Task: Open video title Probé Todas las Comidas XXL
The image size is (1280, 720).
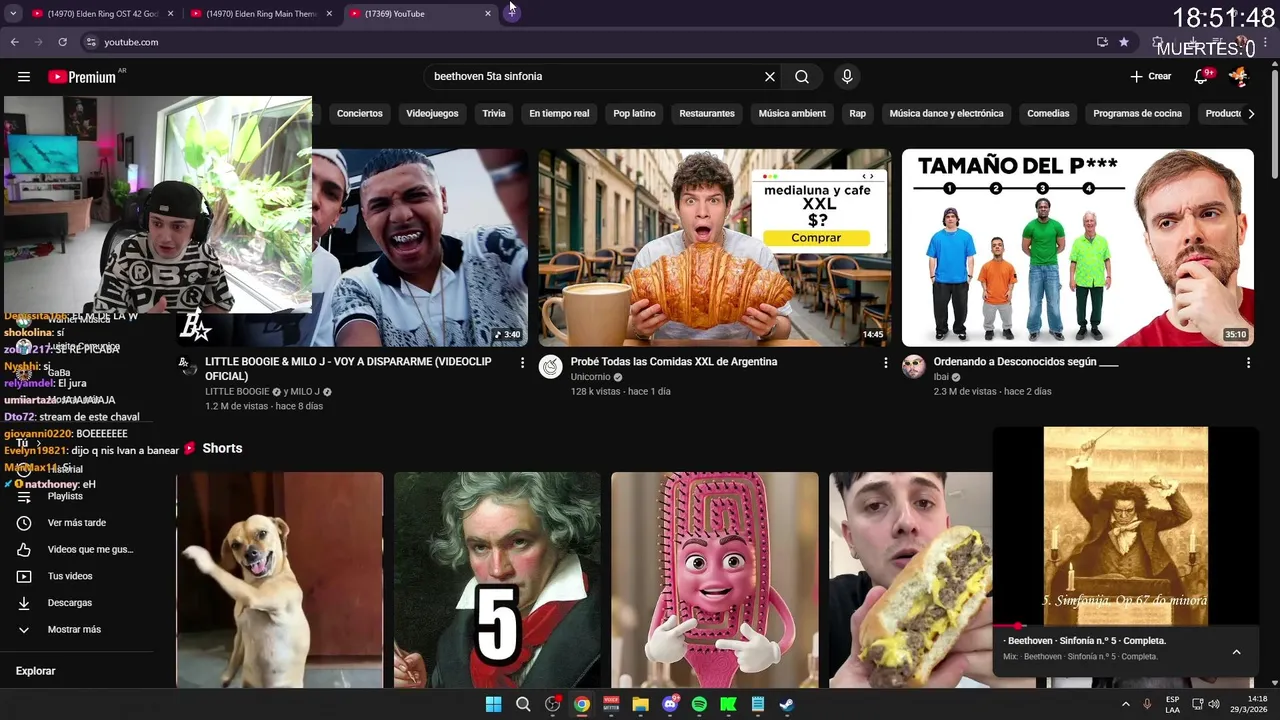Action: click(x=674, y=362)
